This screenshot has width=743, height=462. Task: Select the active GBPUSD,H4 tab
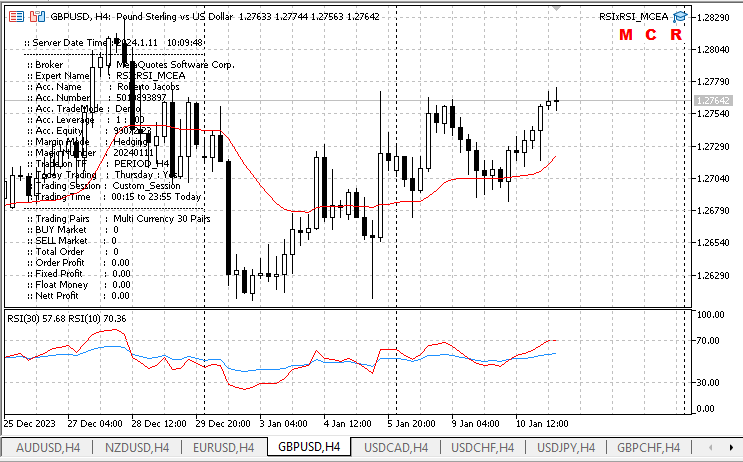click(x=310, y=447)
